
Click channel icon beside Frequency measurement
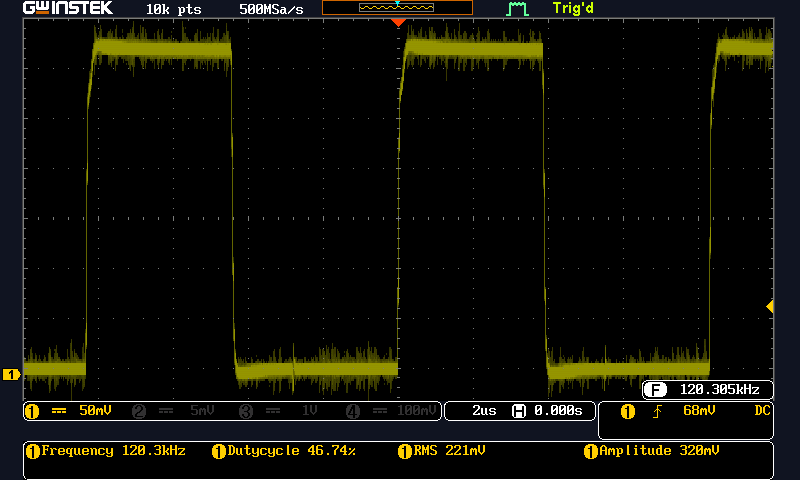click(x=33, y=451)
